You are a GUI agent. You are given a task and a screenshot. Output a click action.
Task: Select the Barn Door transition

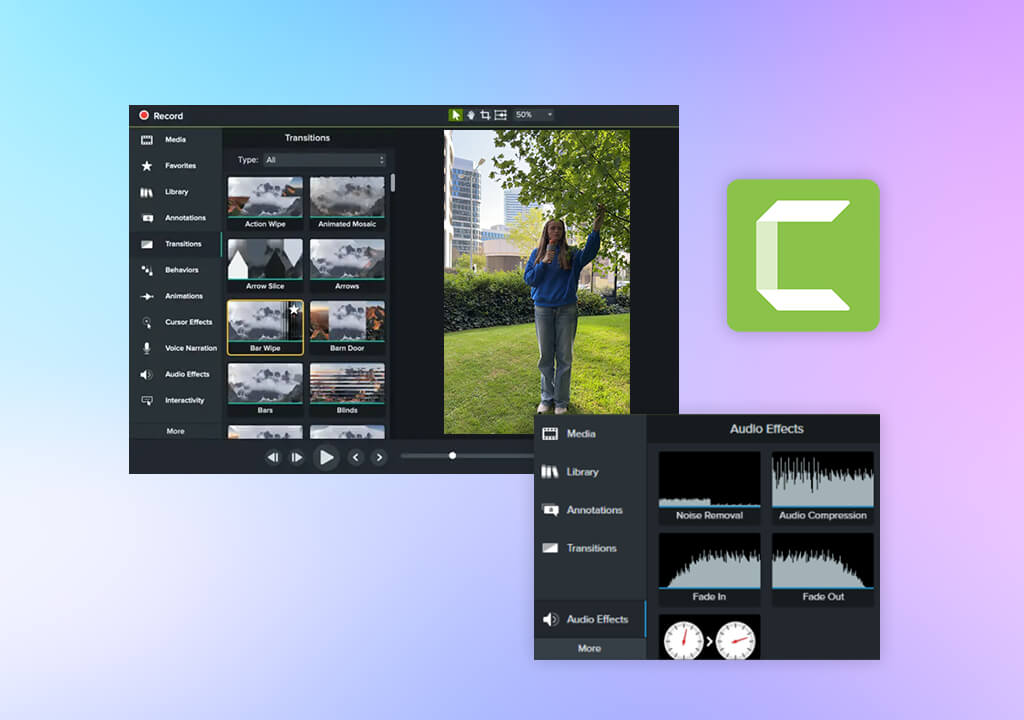[x=347, y=327]
